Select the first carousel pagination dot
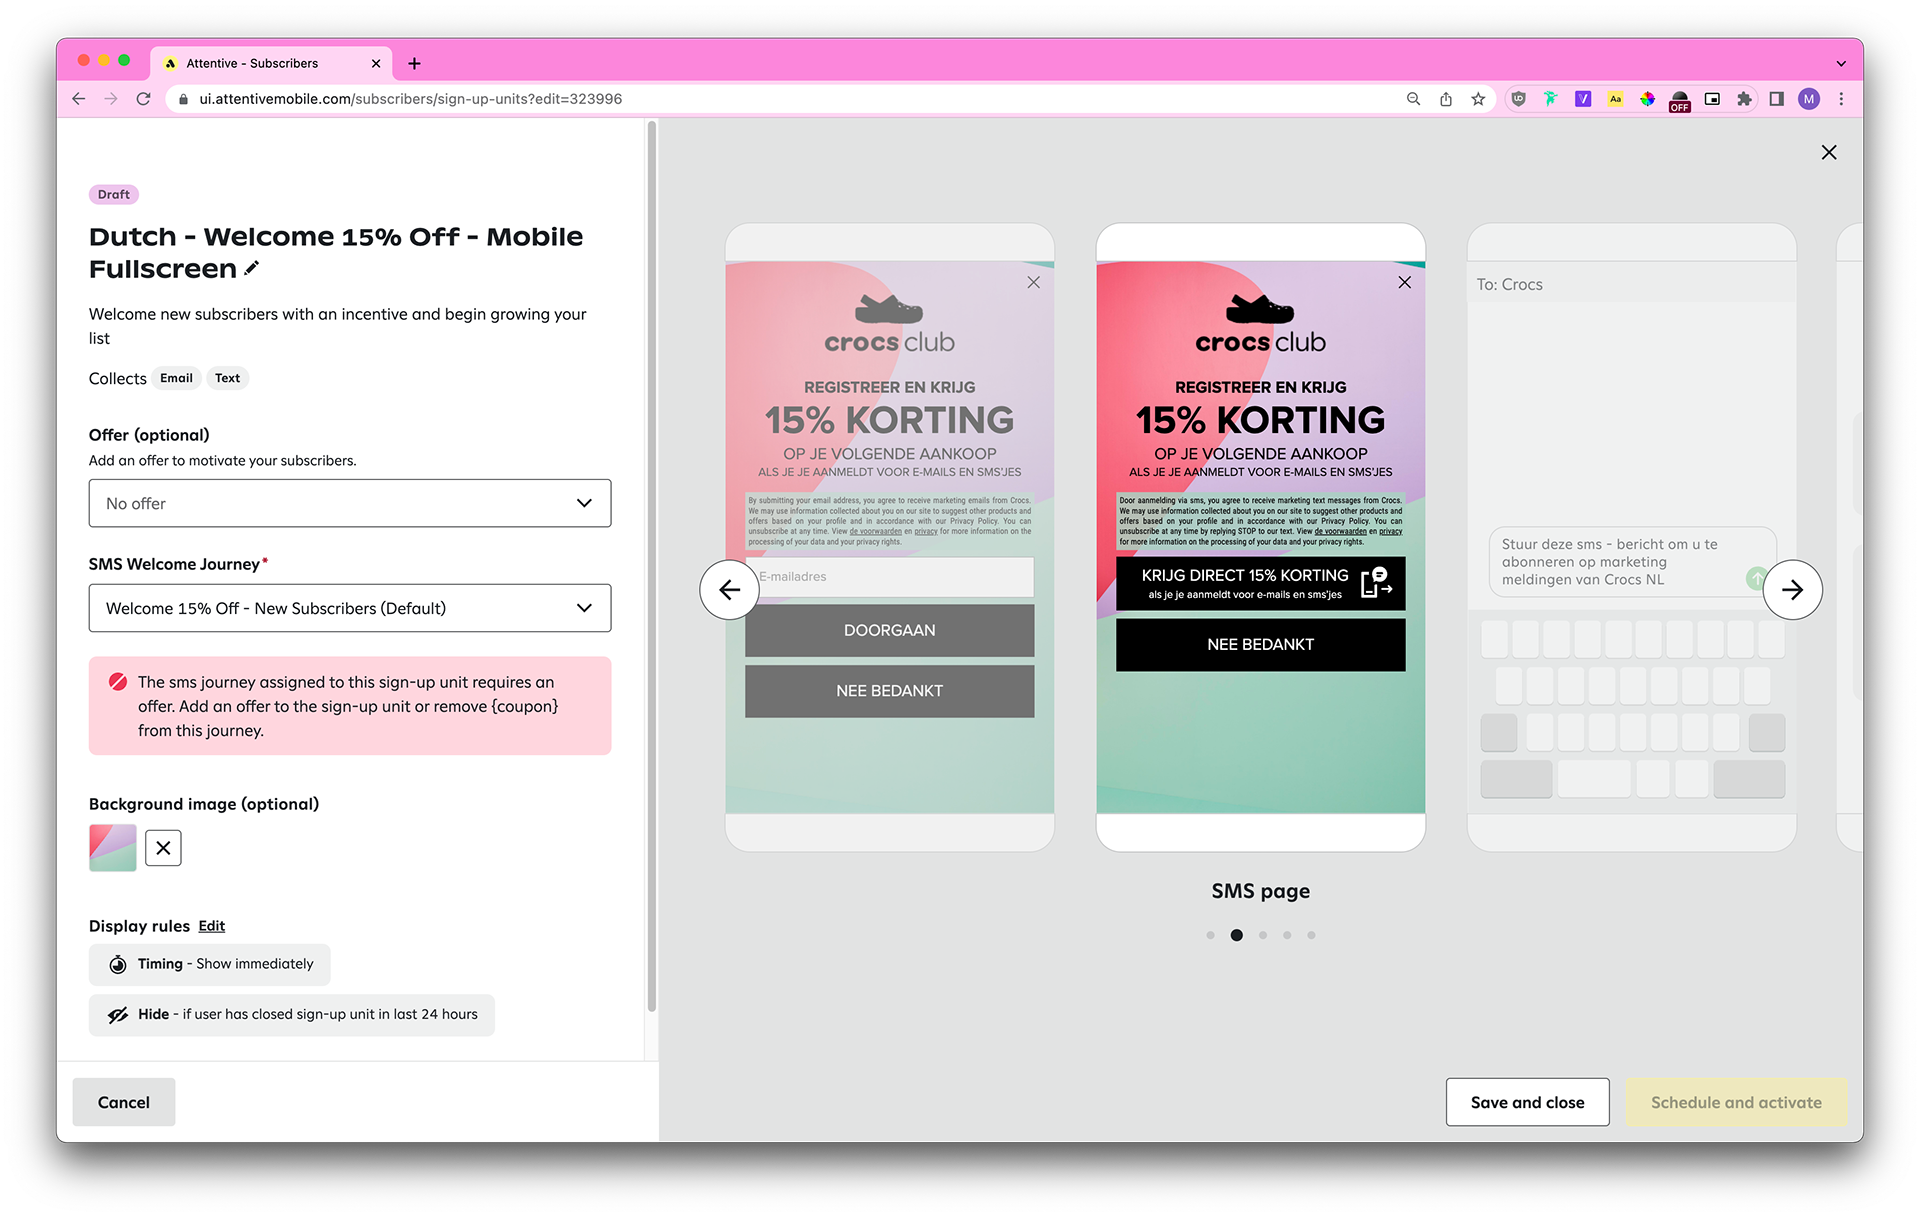 pos(1210,935)
